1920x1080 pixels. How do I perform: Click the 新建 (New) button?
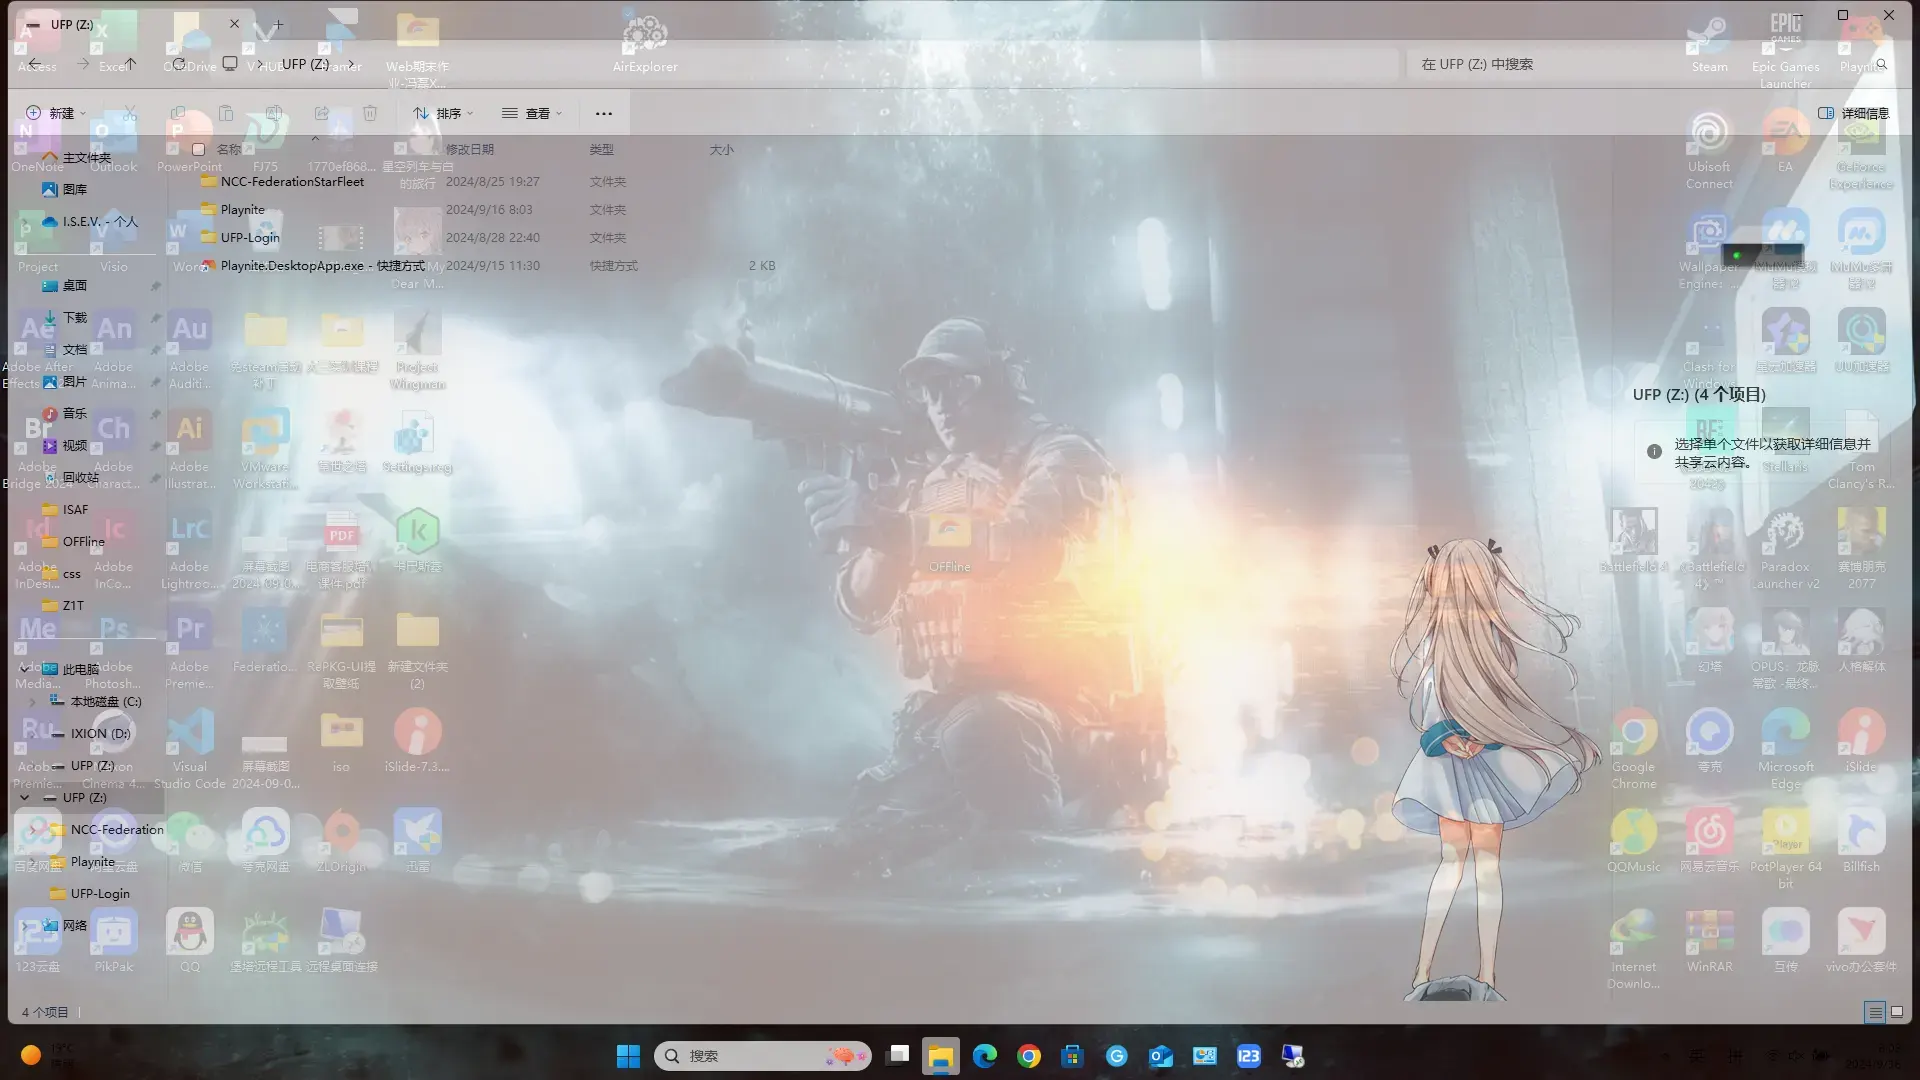[x=56, y=113]
